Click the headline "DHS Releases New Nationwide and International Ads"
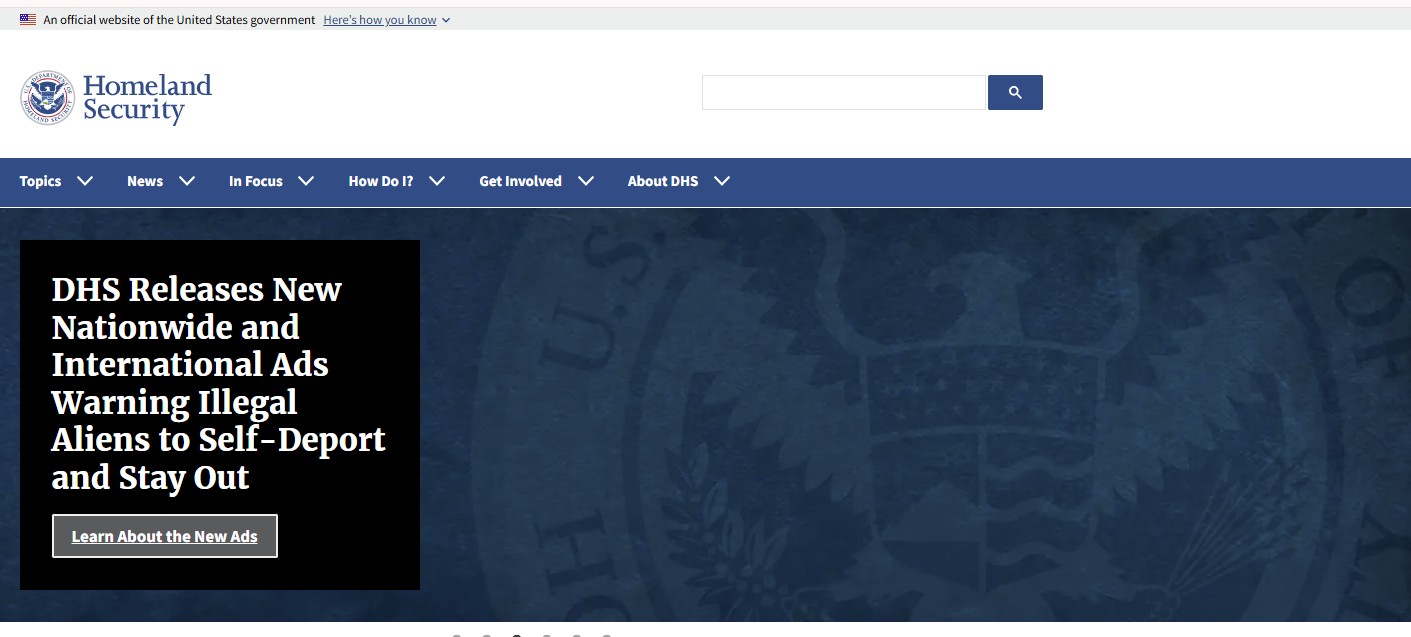This screenshot has width=1411, height=637. click(x=218, y=383)
